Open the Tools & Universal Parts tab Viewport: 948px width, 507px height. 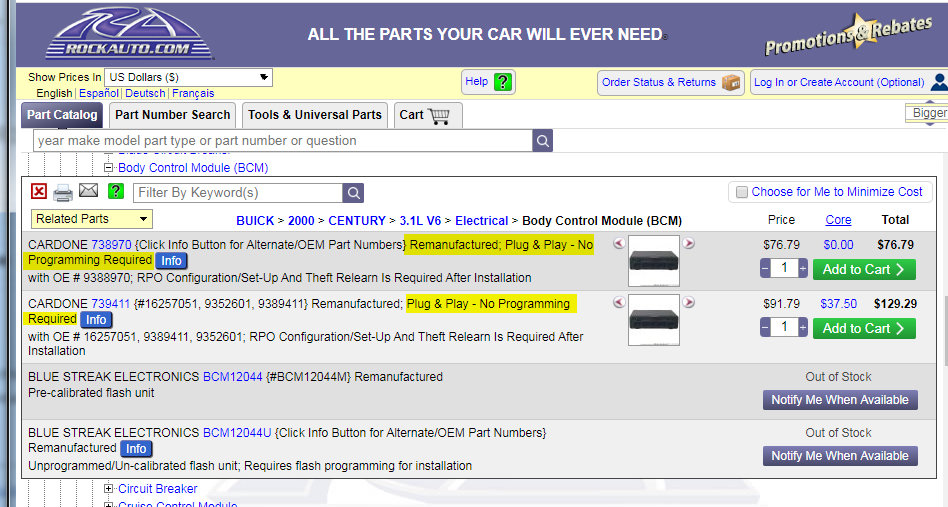click(315, 115)
